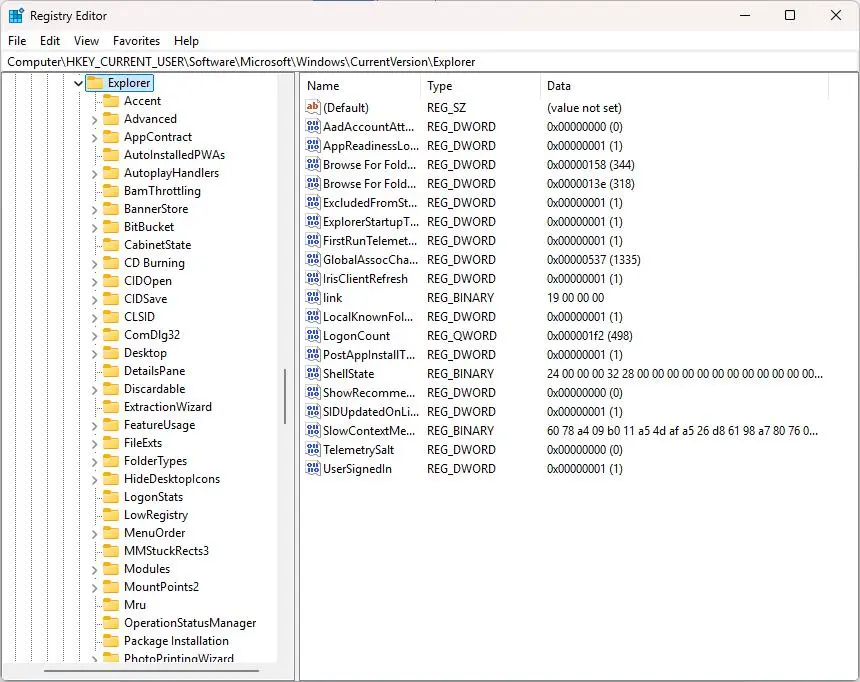Select the CLSID key label
Viewport: 860px width, 682px height.
click(139, 317)
